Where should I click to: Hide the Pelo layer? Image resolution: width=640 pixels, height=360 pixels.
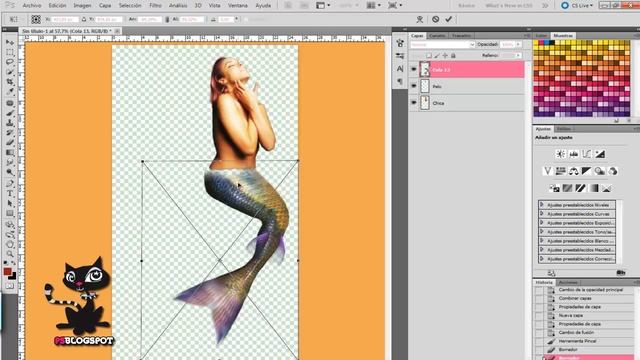pyautogui.click(x=413, y=86)
